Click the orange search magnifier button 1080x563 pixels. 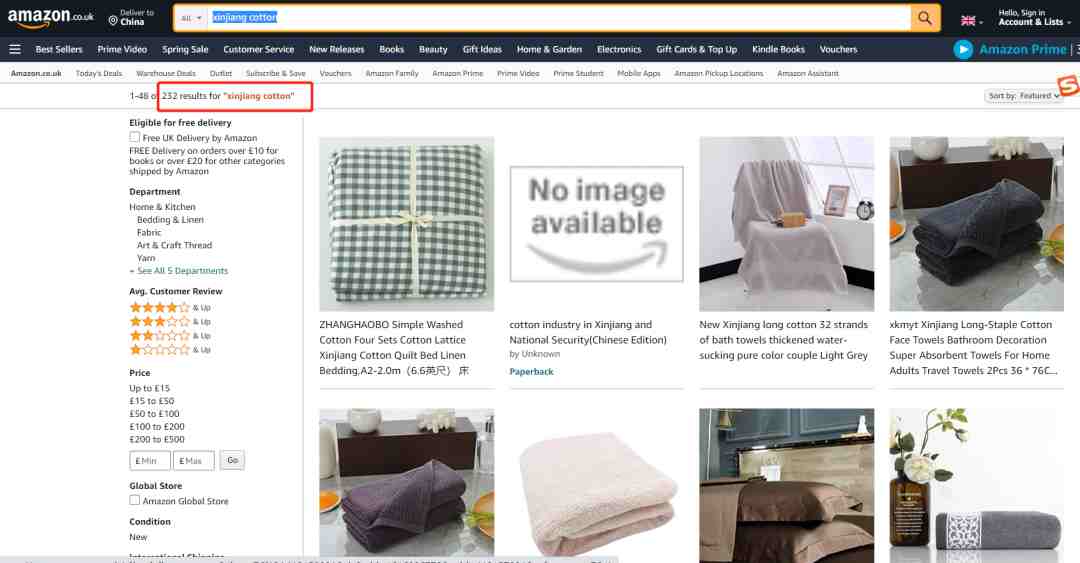[x=925, y=18]
